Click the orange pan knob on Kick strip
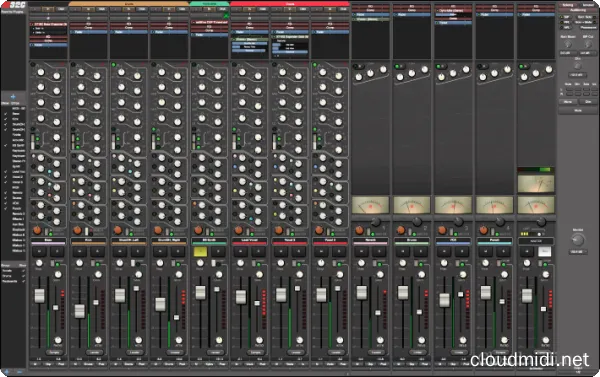This screenshot has height=377, width=600. pos(77,230)
